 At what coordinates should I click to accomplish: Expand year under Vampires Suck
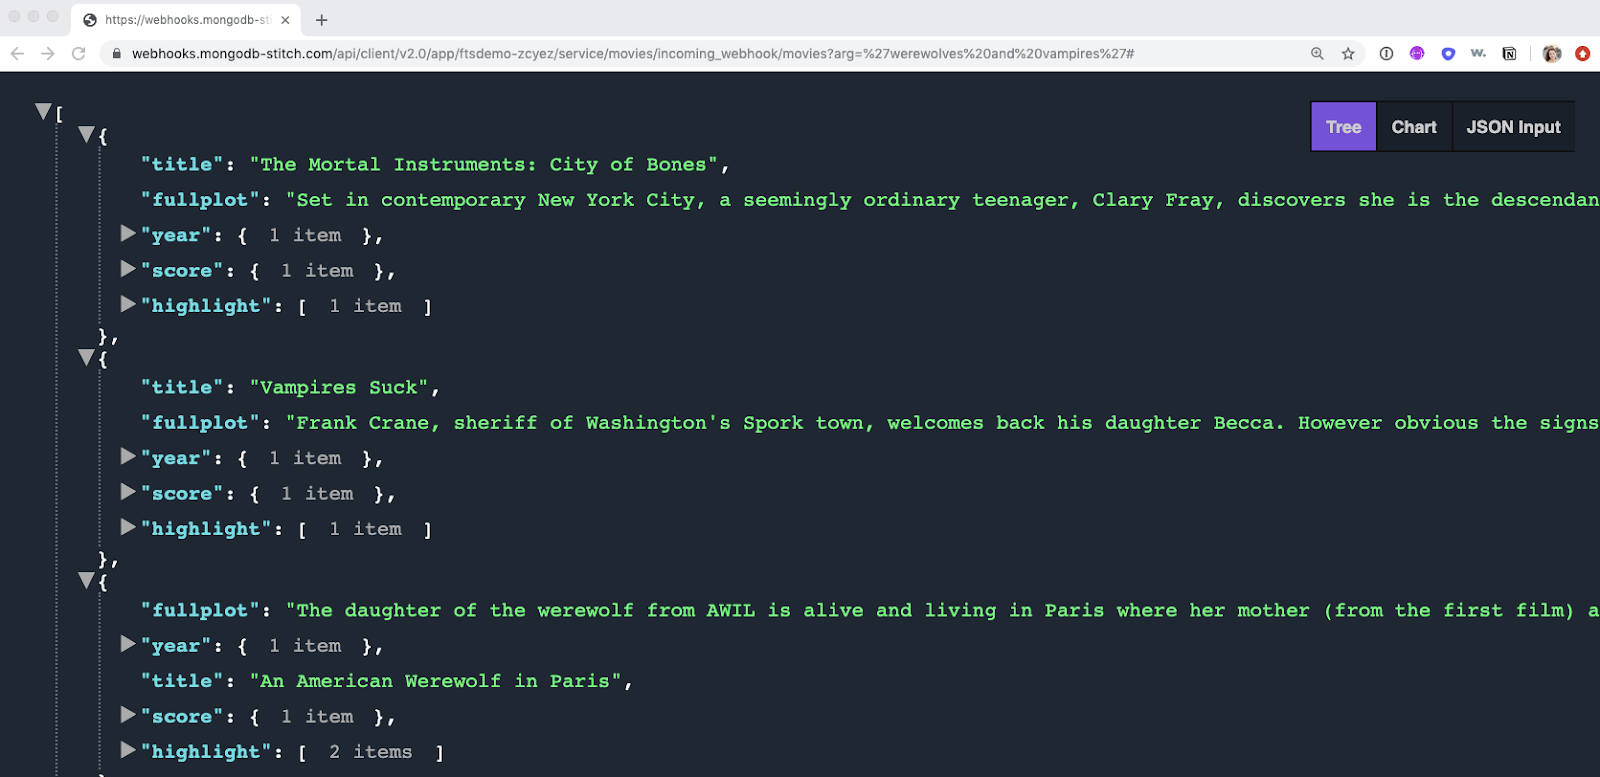pyautogui.click(x=128, y=456)
